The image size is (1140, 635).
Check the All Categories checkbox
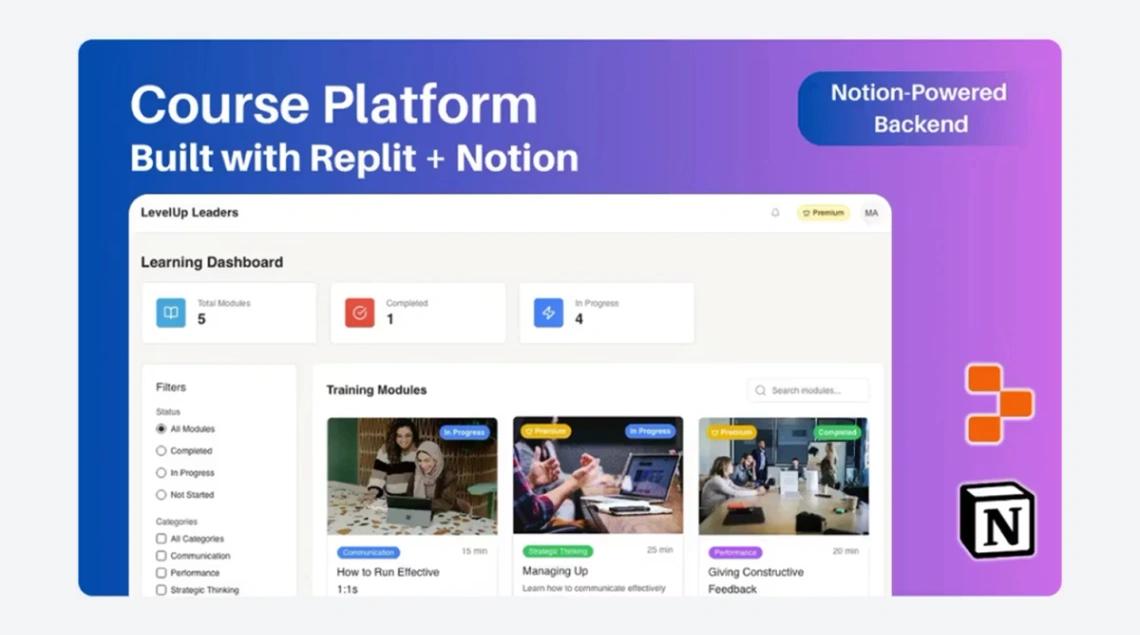(161, 539)
